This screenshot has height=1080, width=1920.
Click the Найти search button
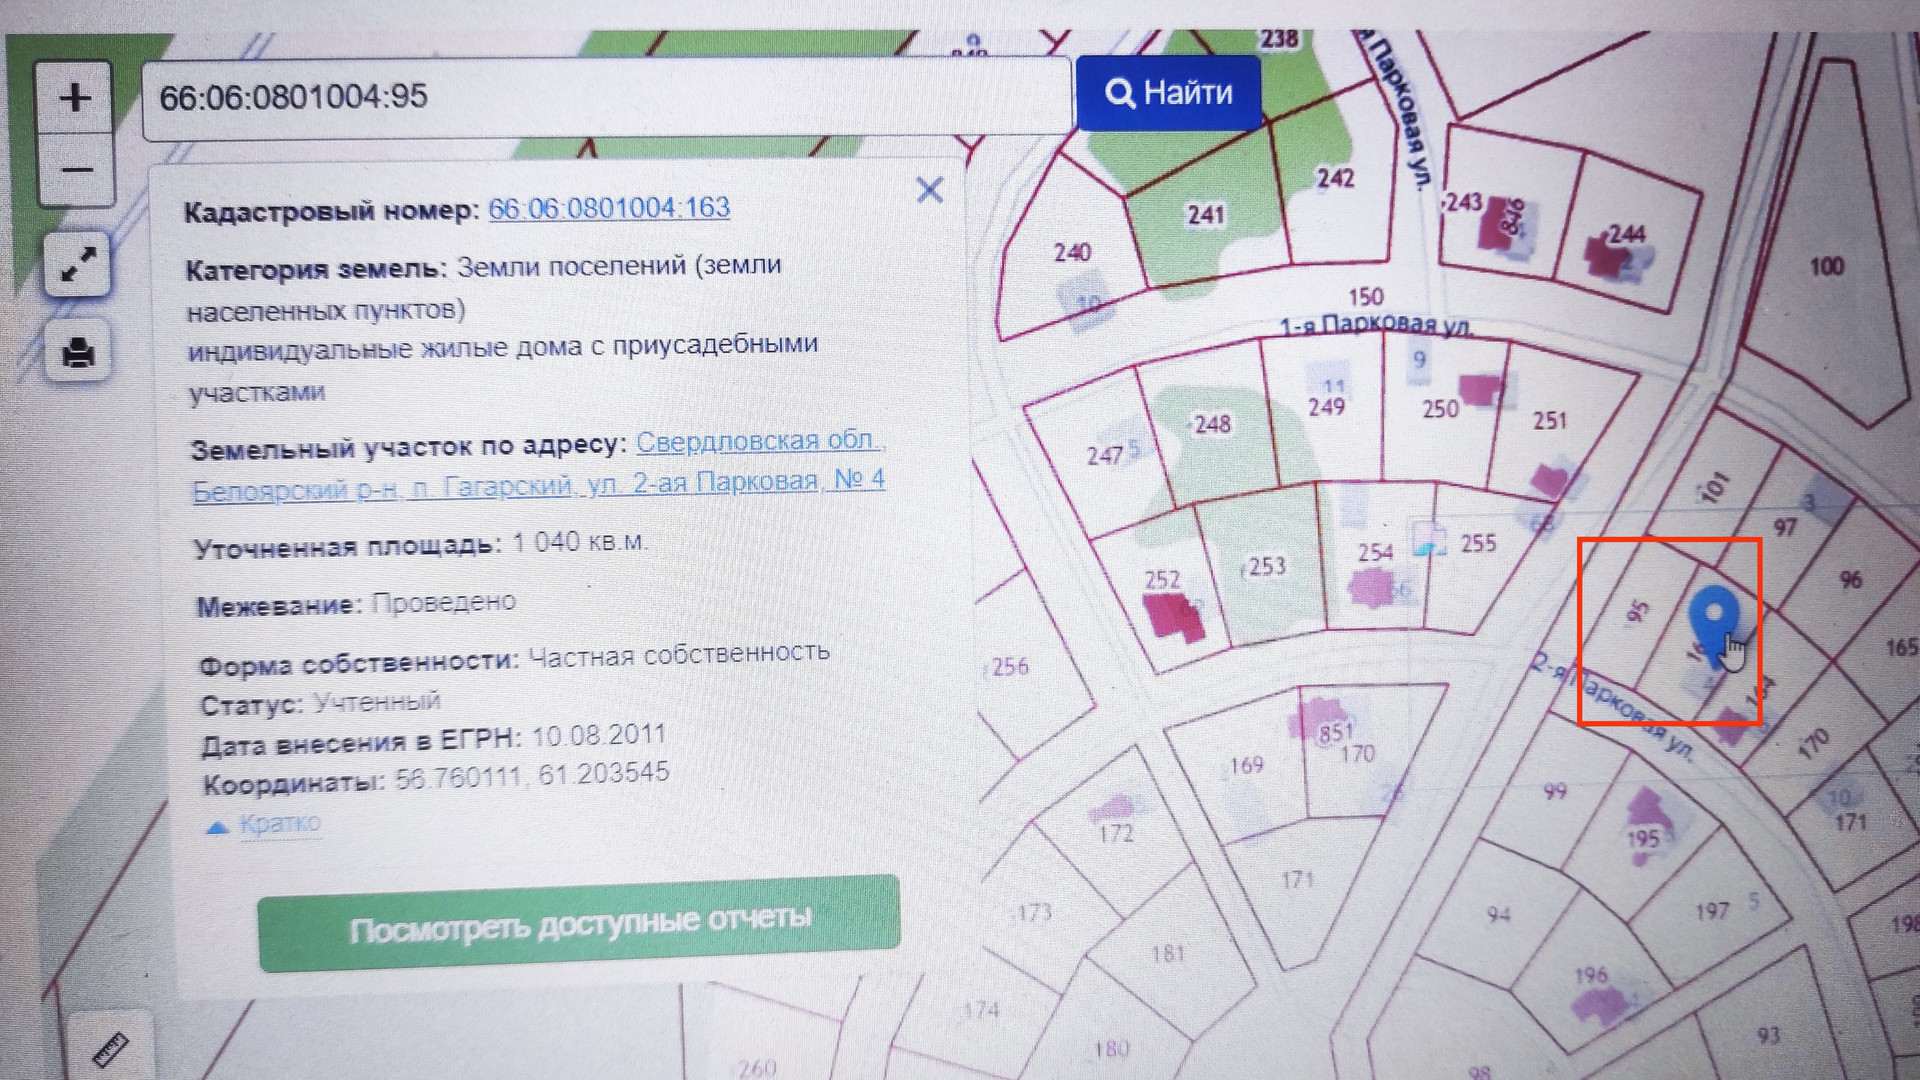[1168, 93]
